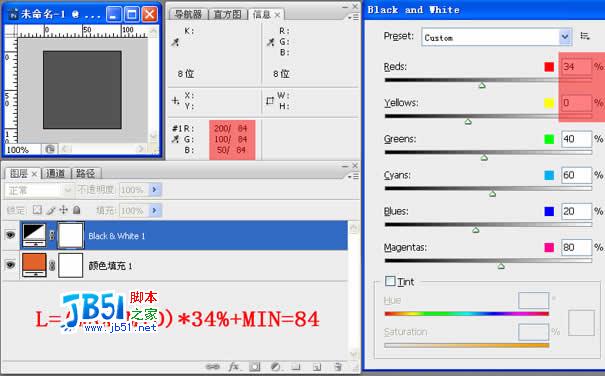Click the Saturation slider bar
The image size is (605, 376).
tap(466, 345)
